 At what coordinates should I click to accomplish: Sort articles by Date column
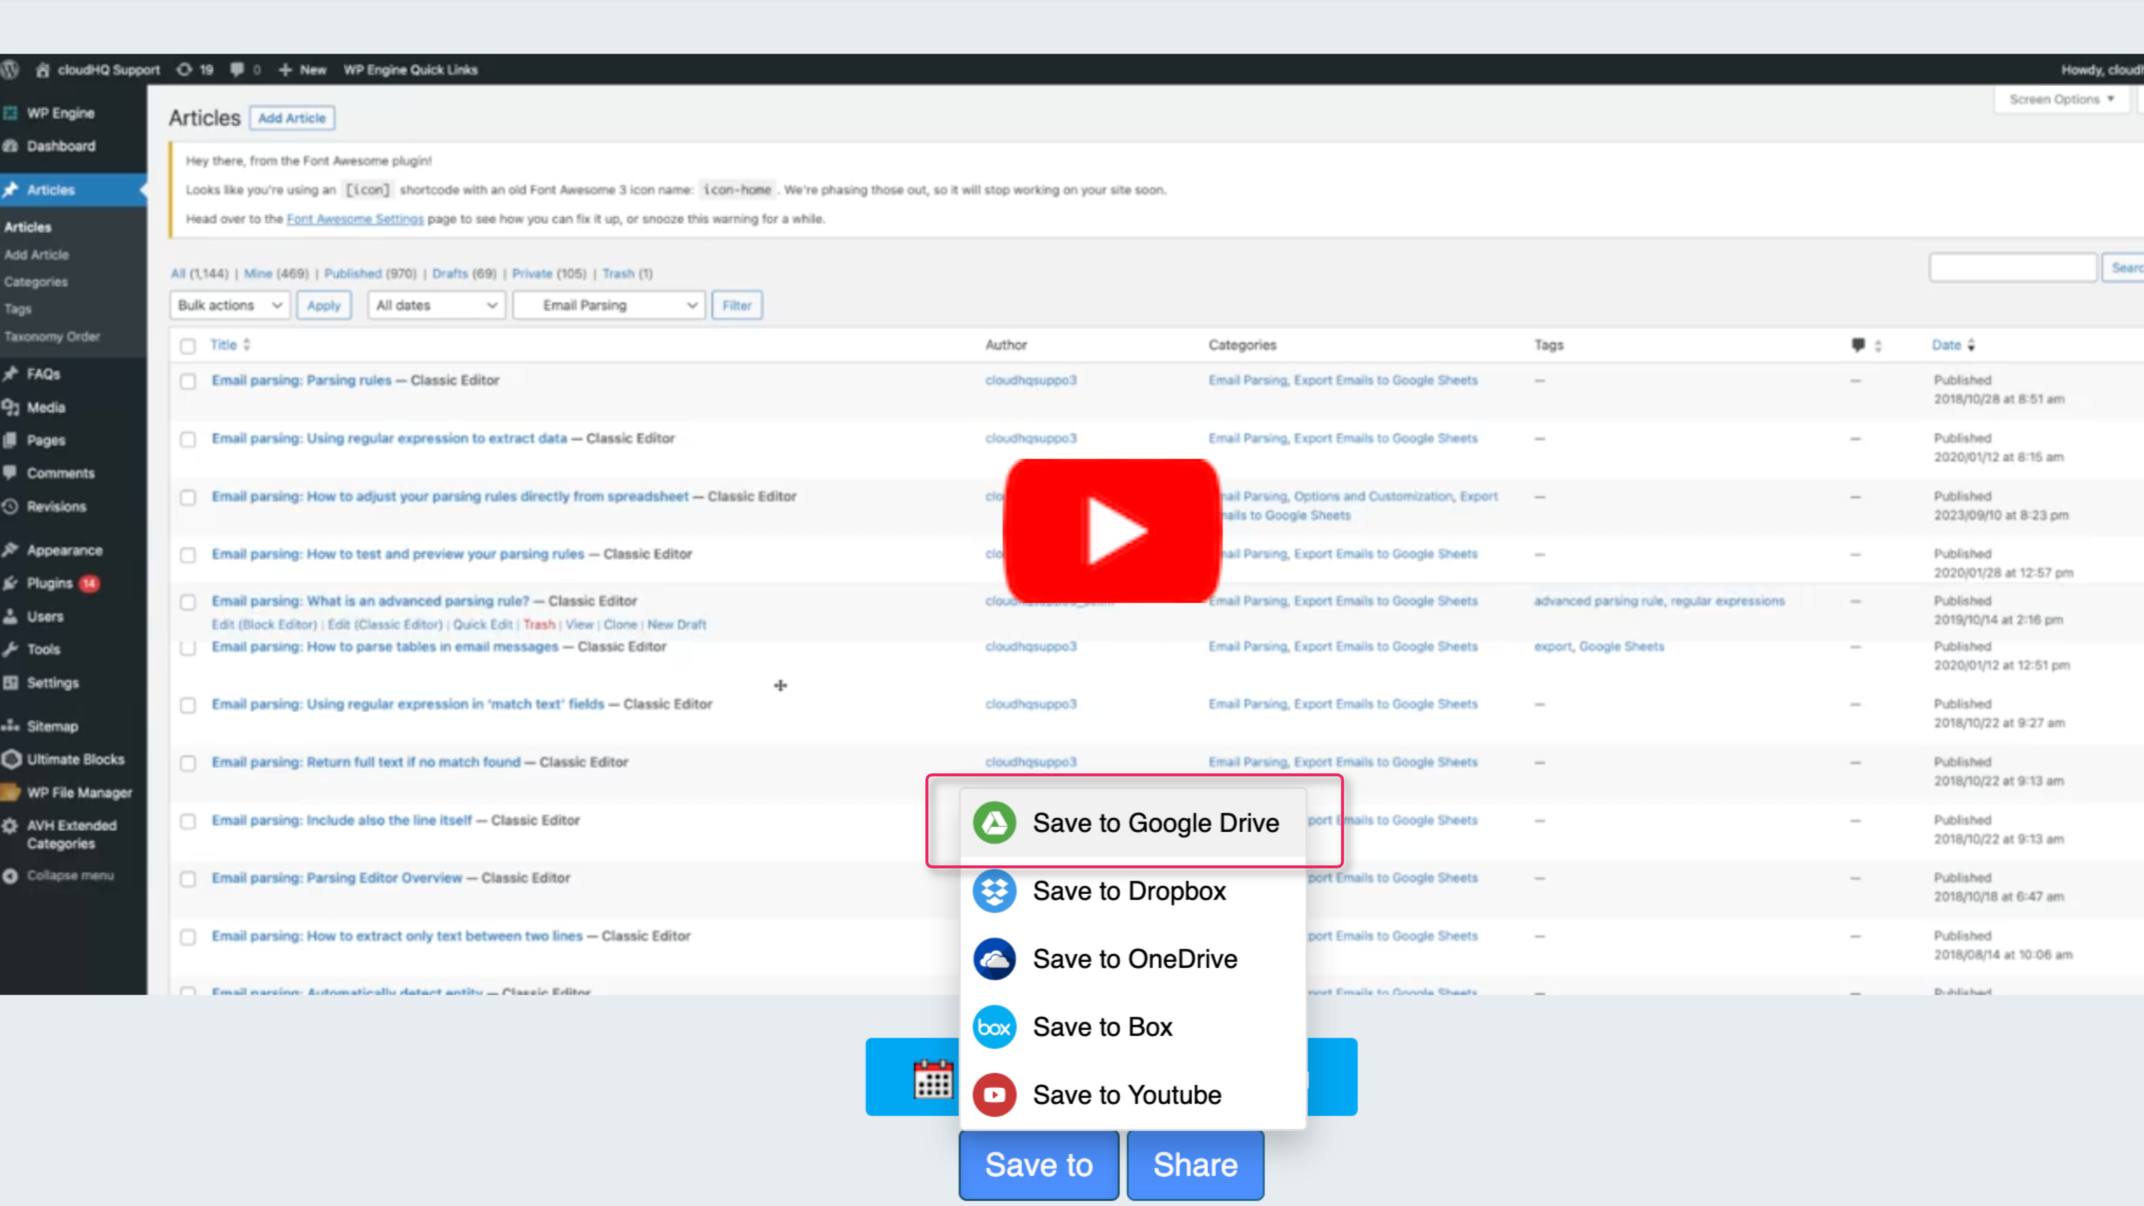coord(1953,345)
